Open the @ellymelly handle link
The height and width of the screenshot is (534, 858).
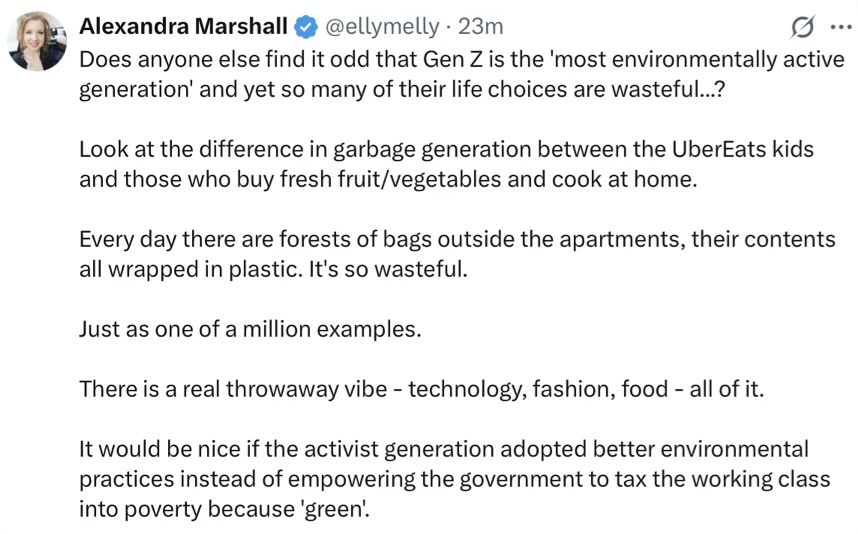pyautogui.click(x=382, y=26)
